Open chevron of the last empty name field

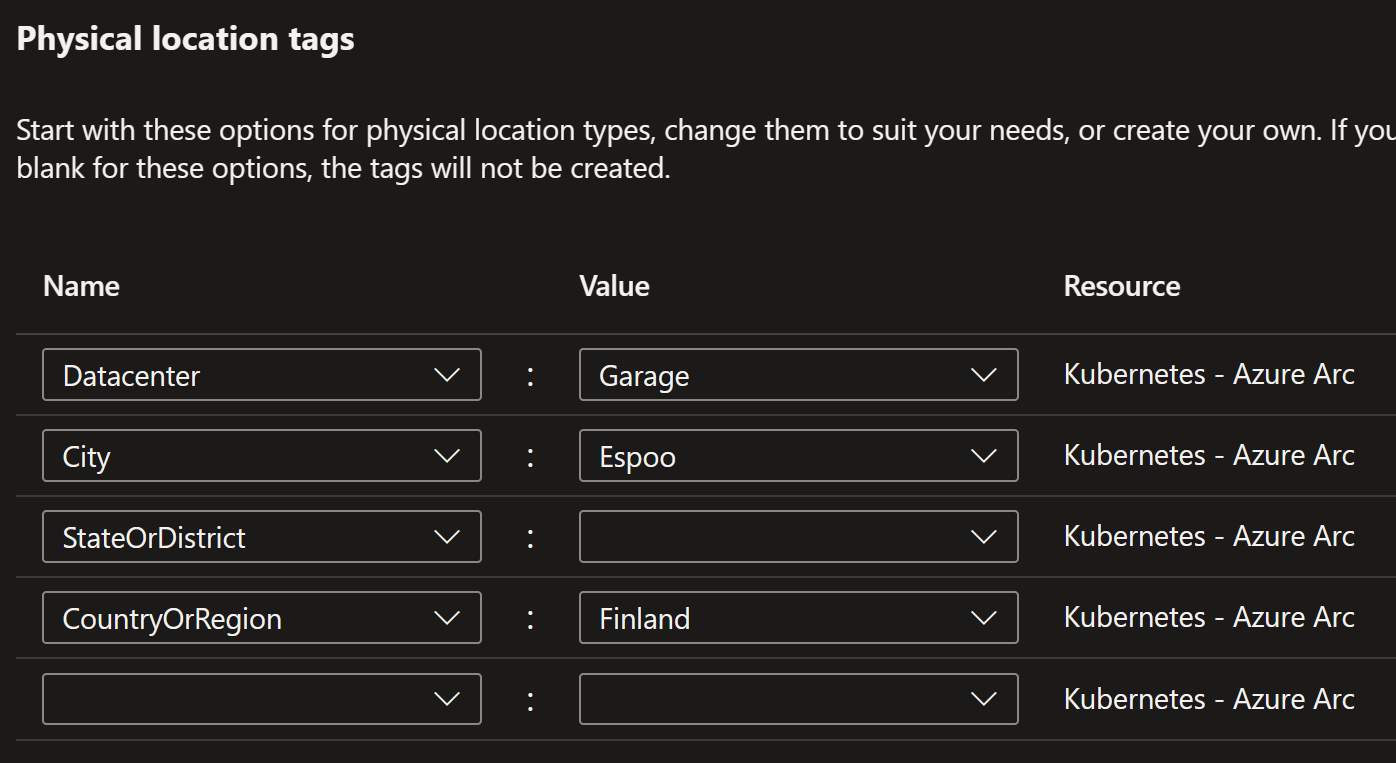tap(446, 699)
